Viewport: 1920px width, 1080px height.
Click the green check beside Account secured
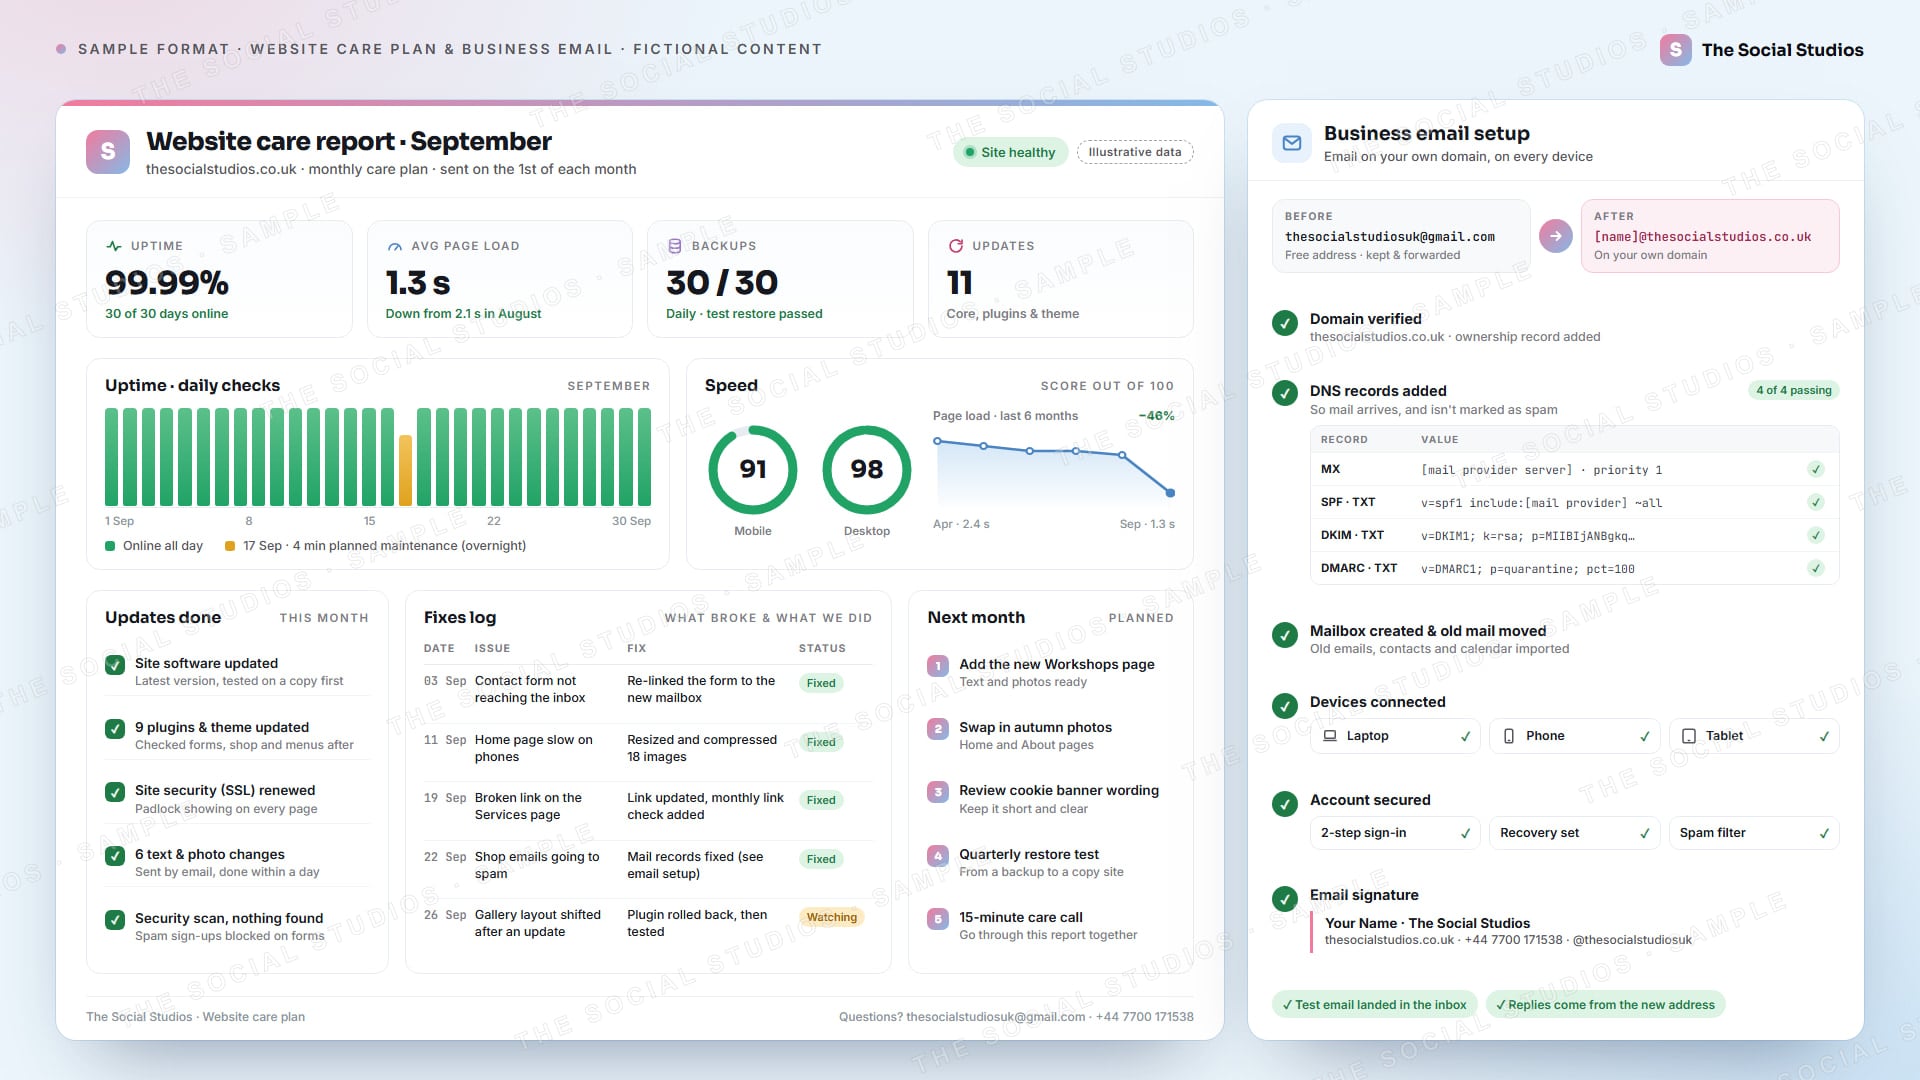click(1285, 804)
